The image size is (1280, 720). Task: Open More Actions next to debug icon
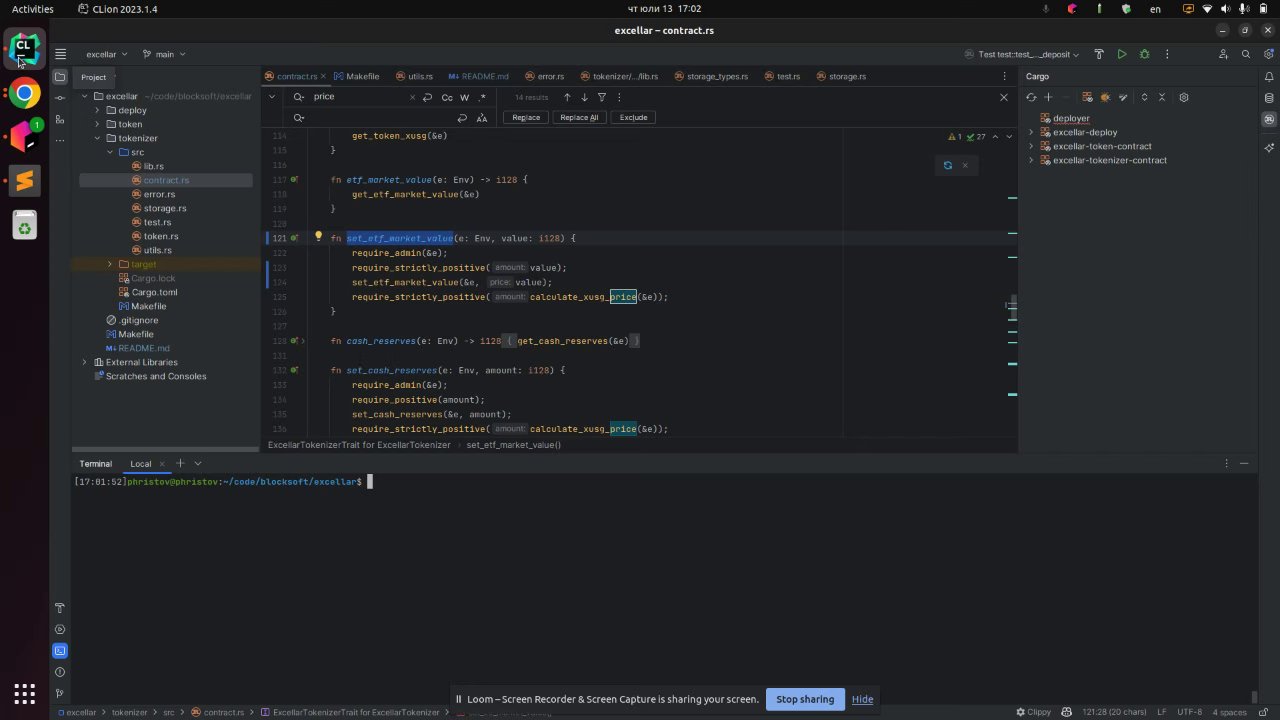tap(1167, 54)
